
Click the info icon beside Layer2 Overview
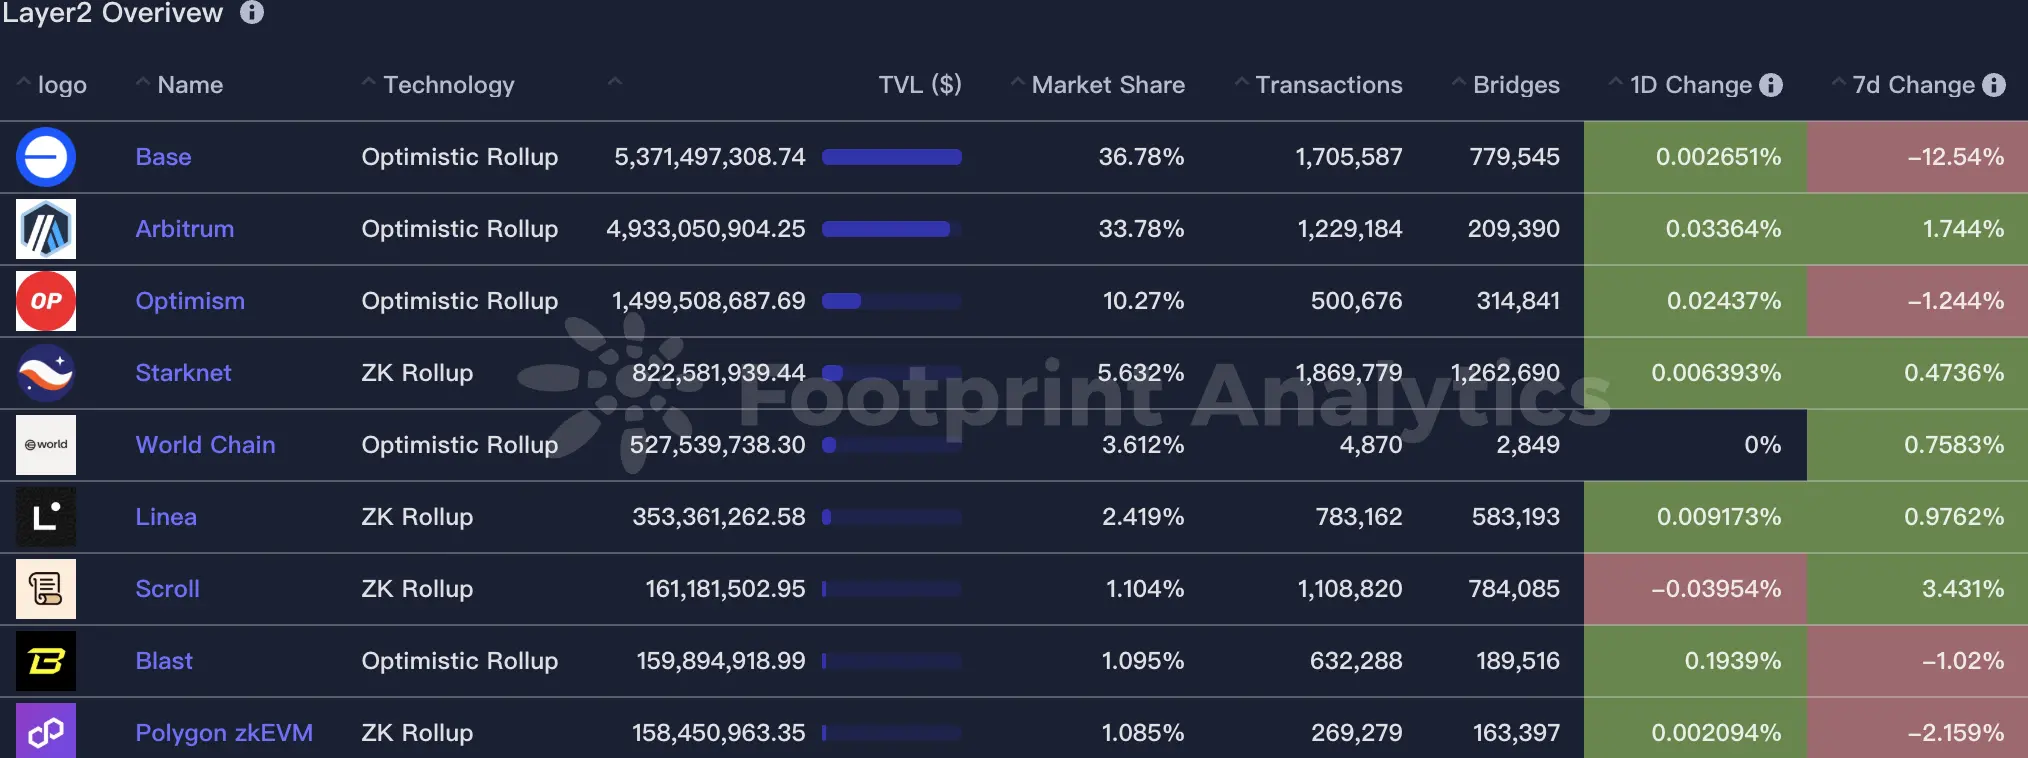pos(252,12)
